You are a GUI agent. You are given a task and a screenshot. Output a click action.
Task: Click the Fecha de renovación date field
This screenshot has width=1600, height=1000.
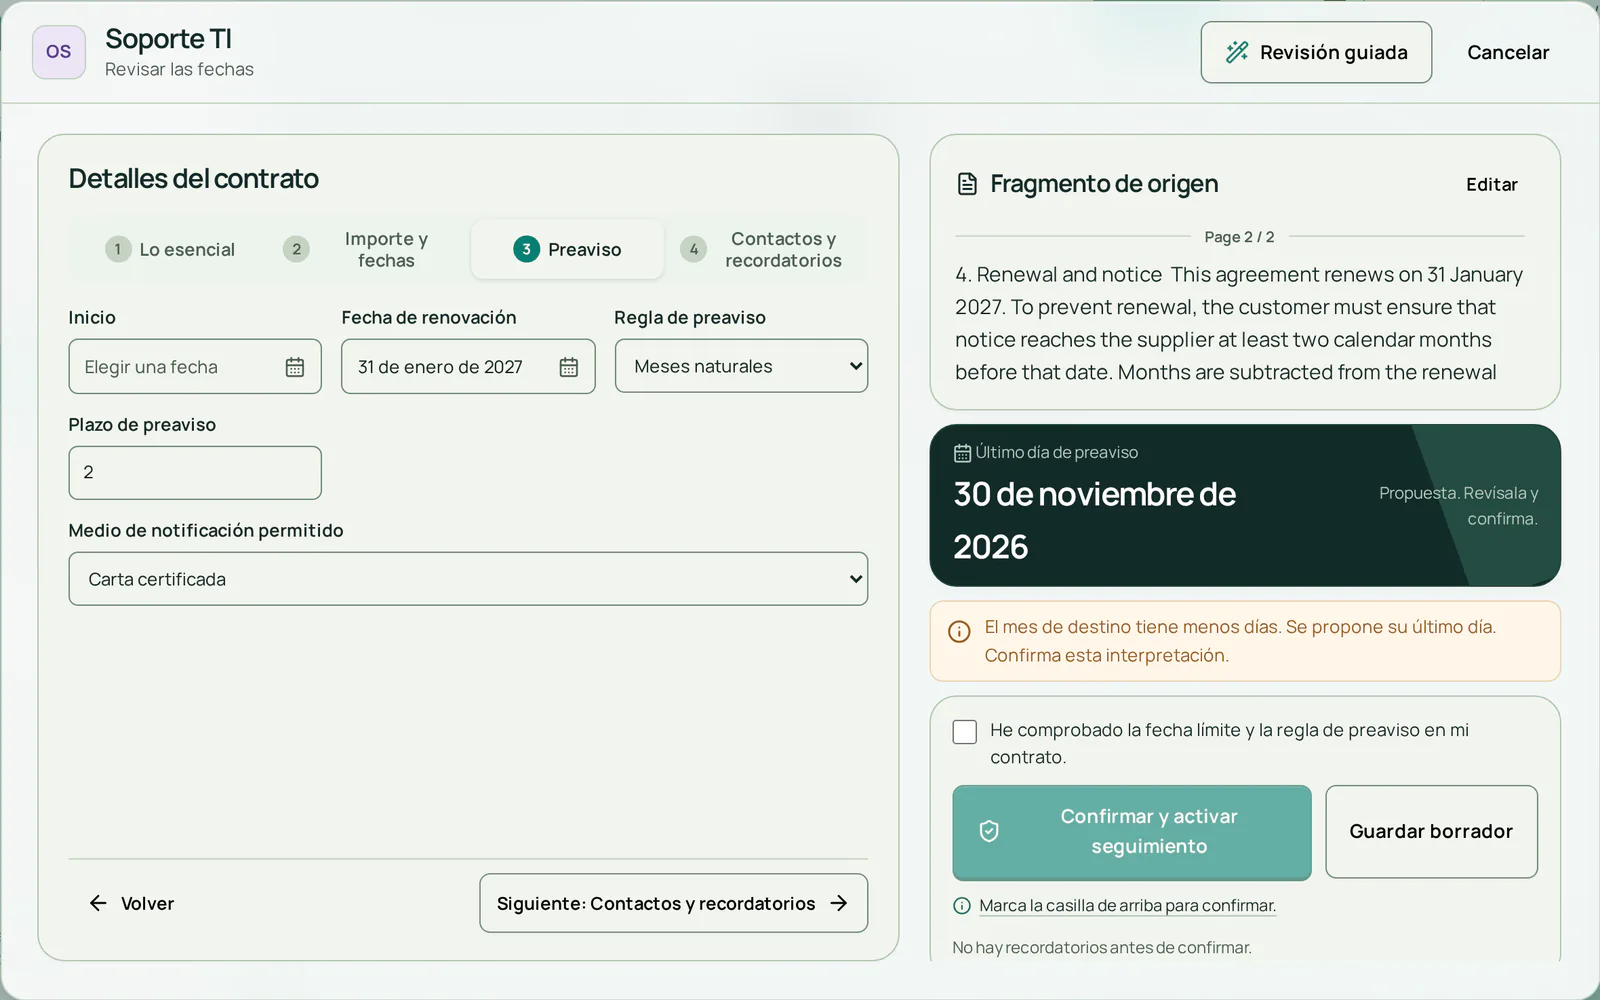point(468,366)
